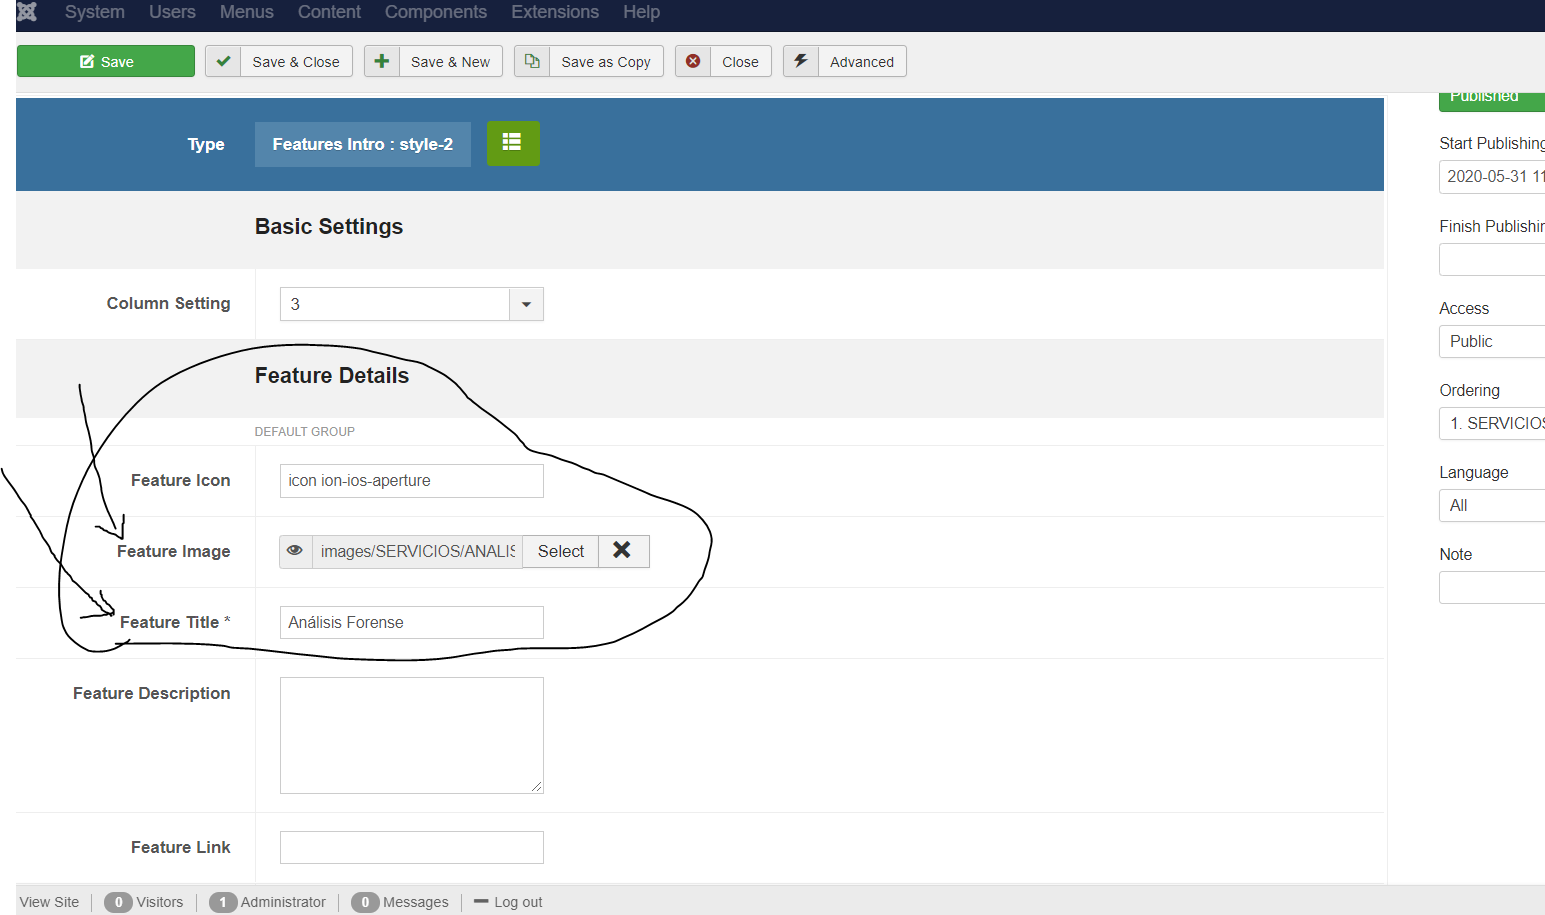Image resolution: width=1545 pixels, height=915 pixels.
Task: Click the Column Setting value field showing 3
Action: tap(395, 304)
